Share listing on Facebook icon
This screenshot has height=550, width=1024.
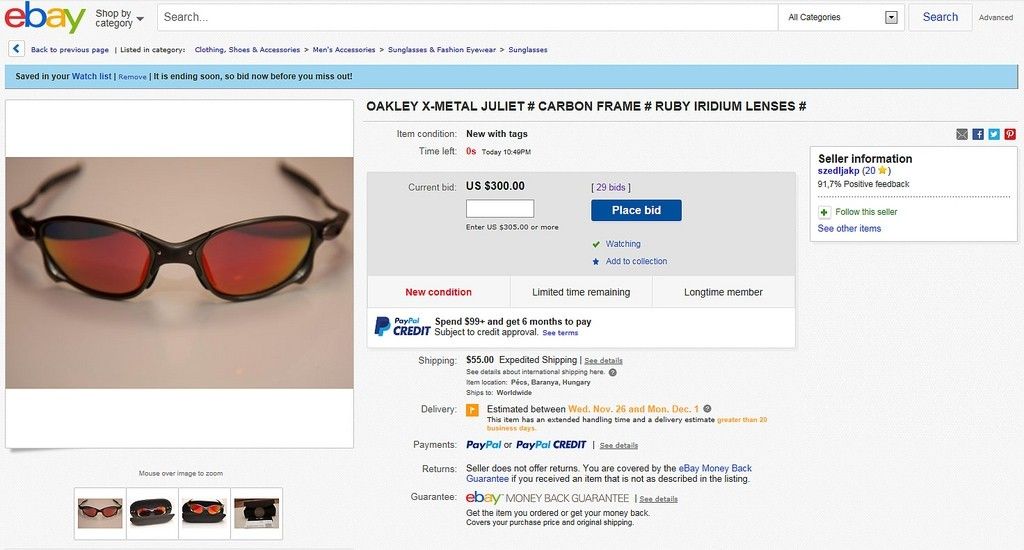tap(978, 134)
